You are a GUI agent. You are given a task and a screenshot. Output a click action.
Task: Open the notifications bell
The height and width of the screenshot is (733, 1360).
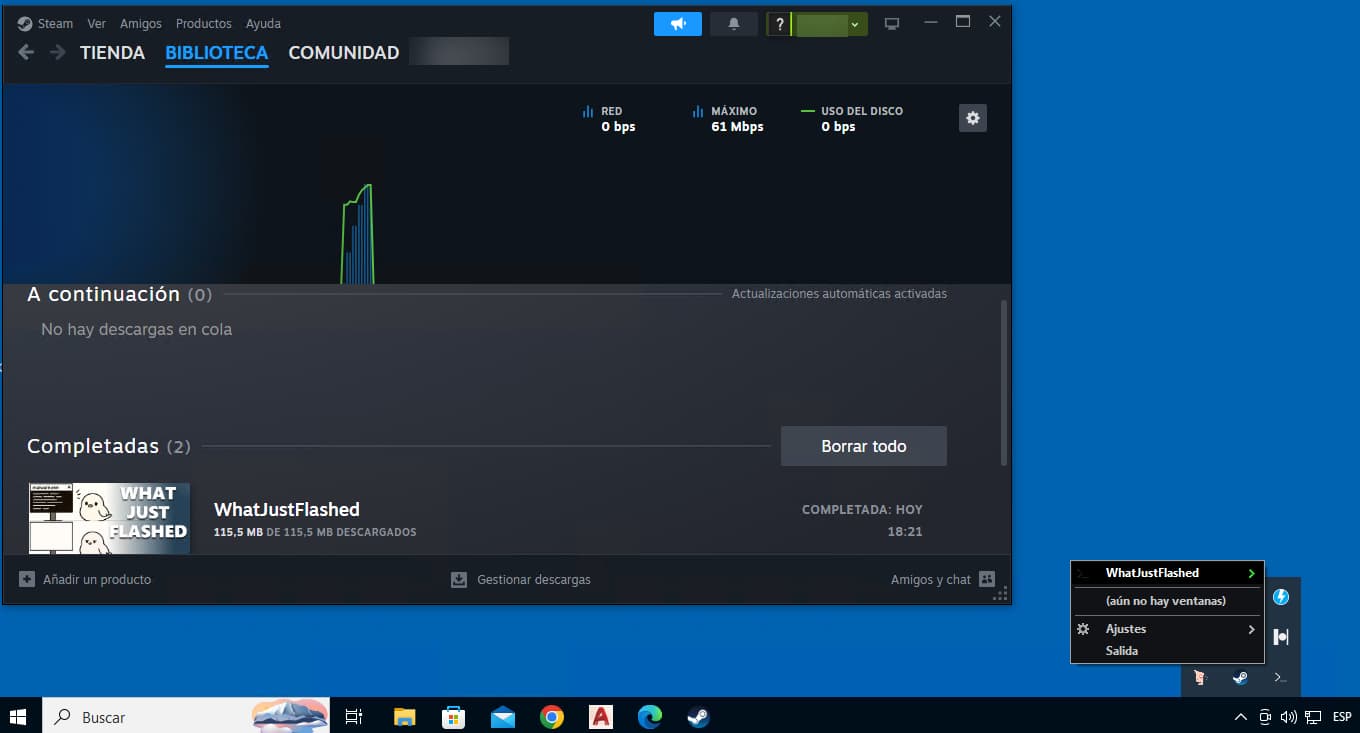pos(734,24)
